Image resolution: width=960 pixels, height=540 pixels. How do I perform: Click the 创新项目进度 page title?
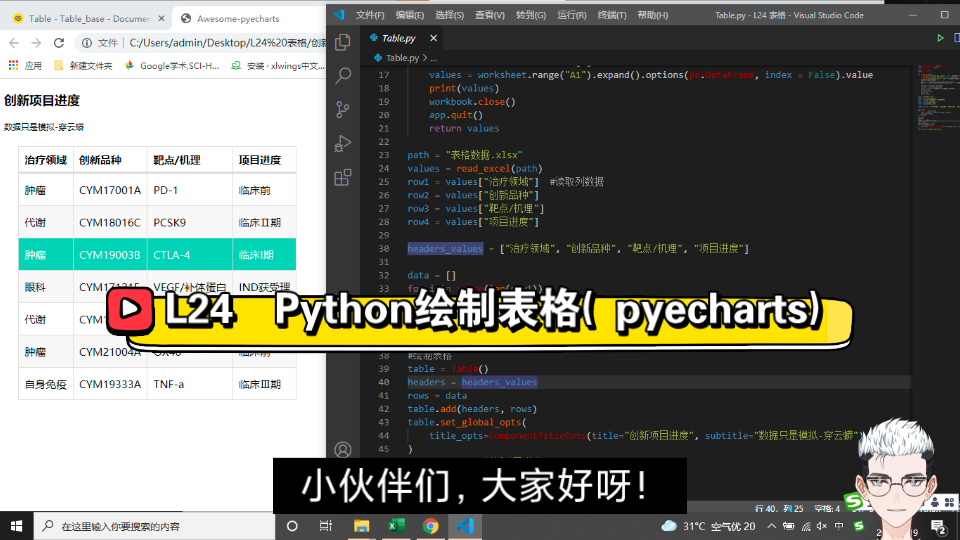coord(42,100)
